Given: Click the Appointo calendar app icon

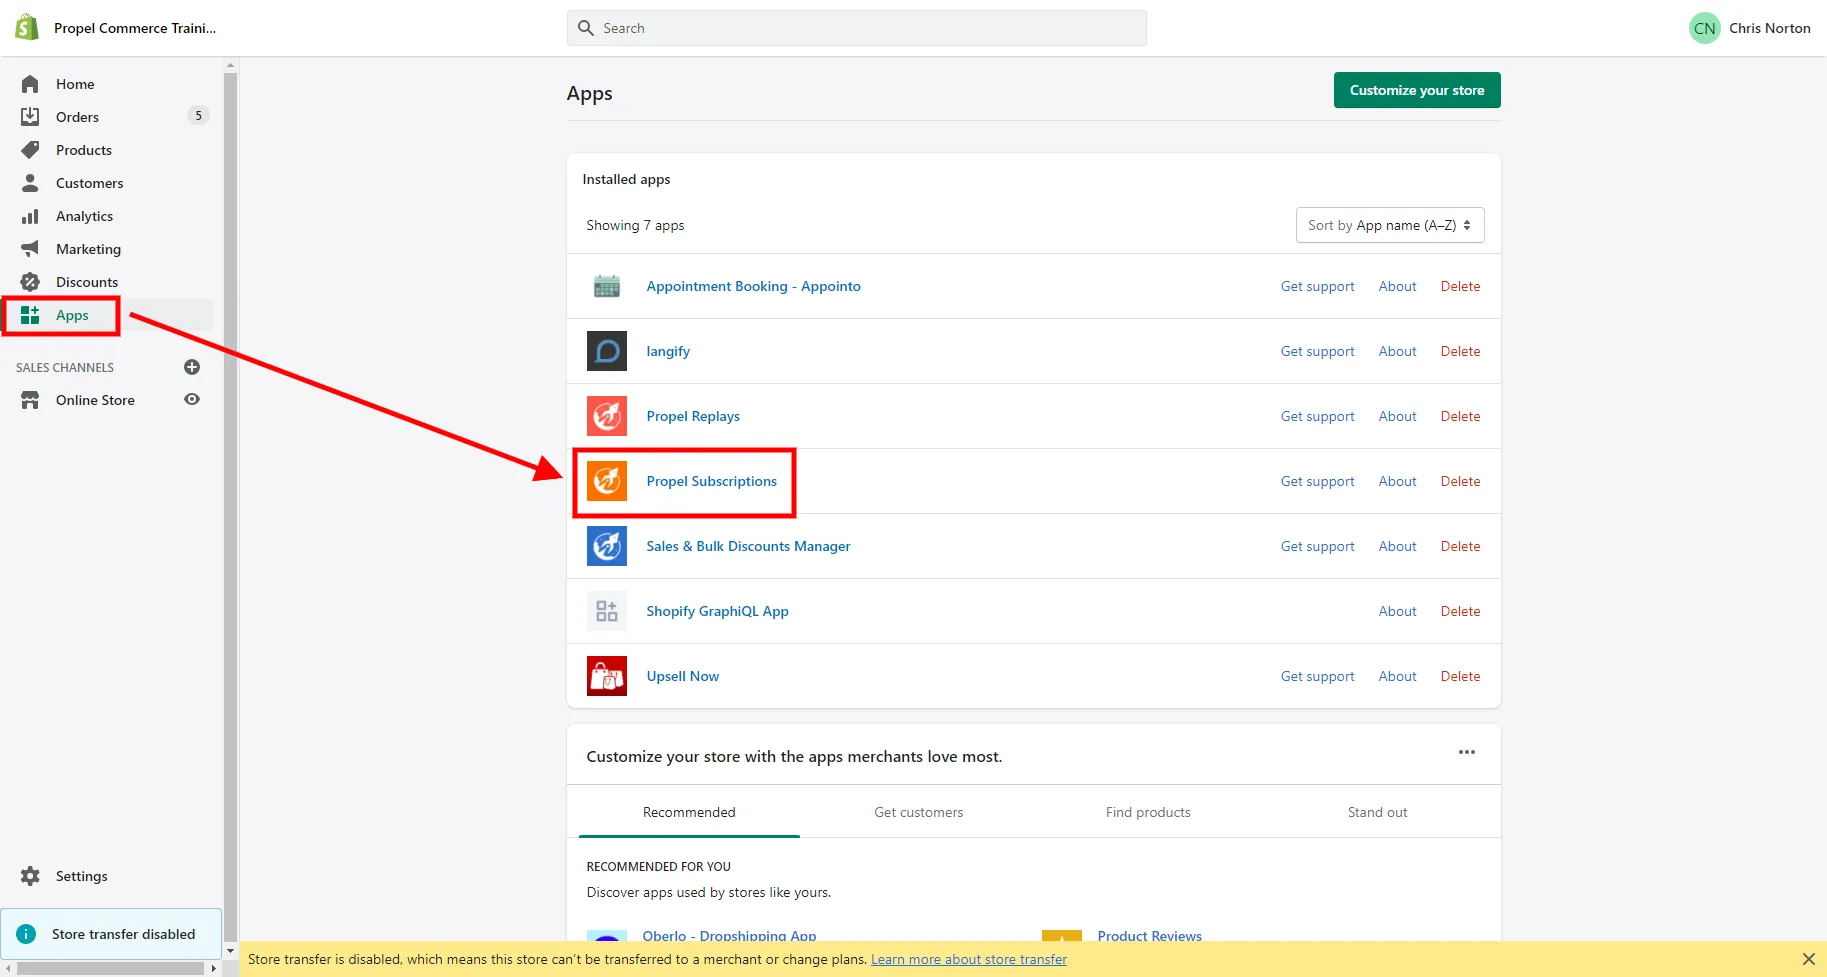Looking at the screenshot, I should tap(607, 286).
